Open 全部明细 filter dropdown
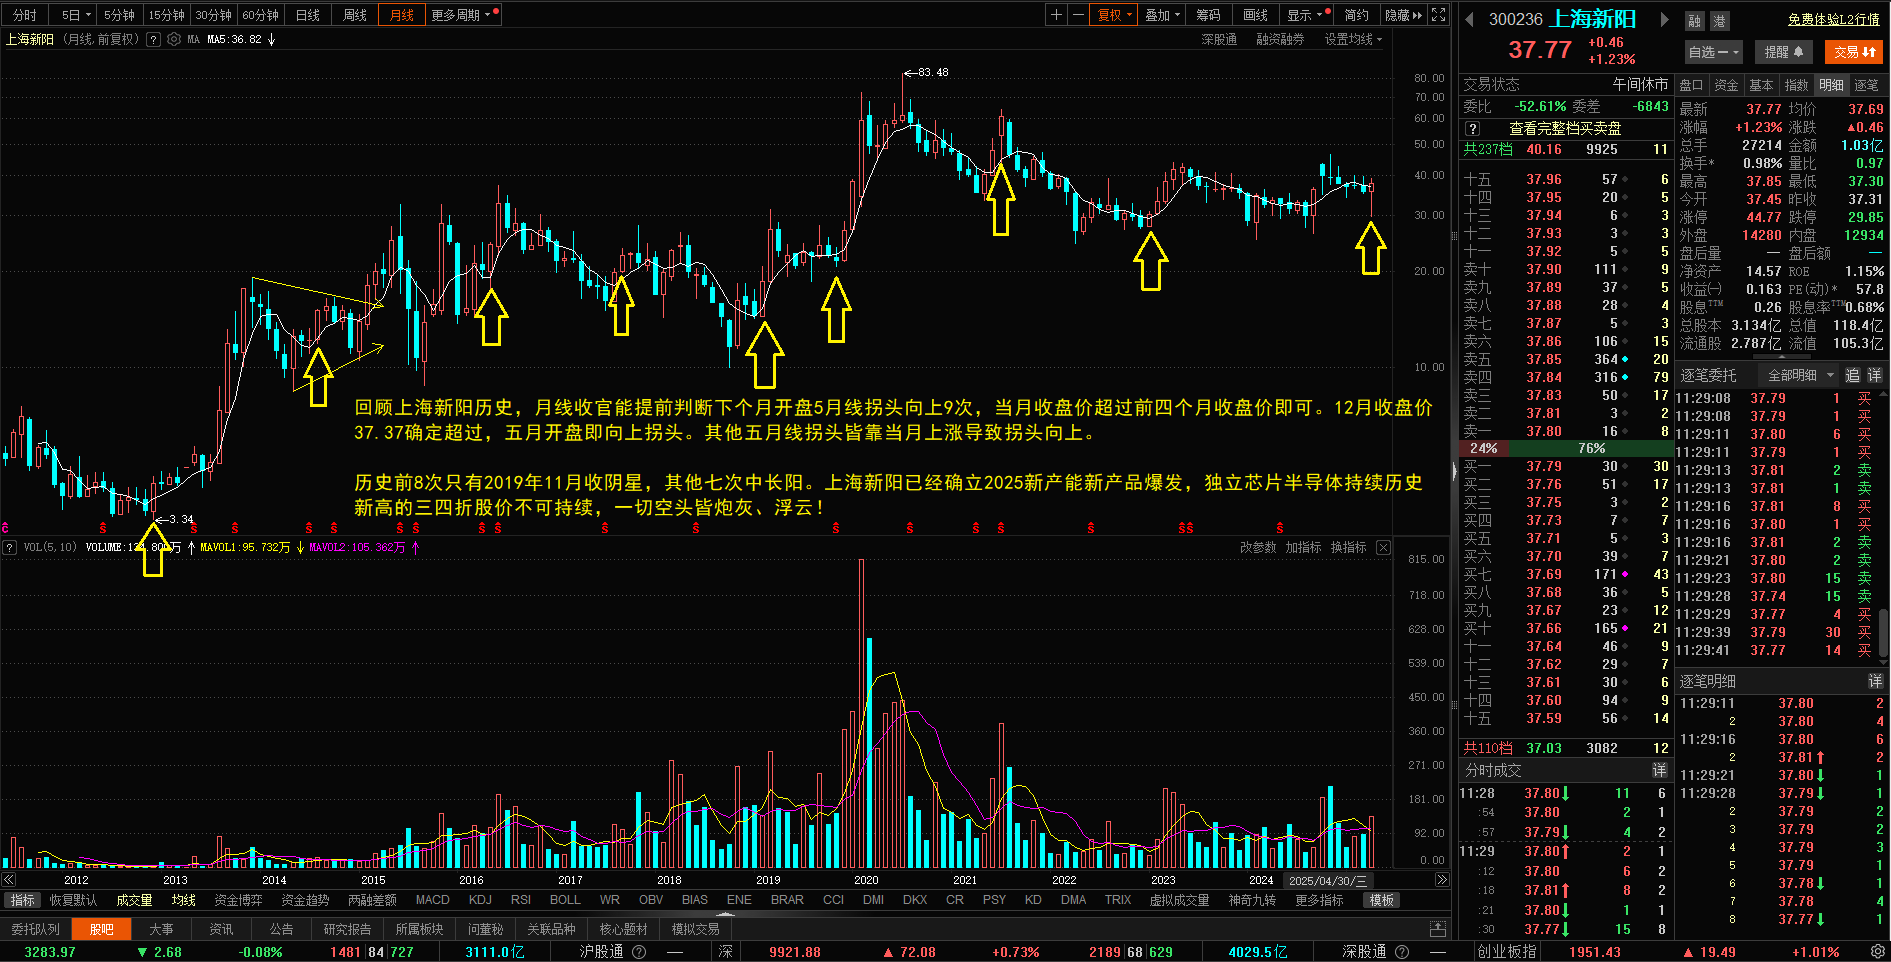This screenshot has width=1891, height=962. 1801,375
